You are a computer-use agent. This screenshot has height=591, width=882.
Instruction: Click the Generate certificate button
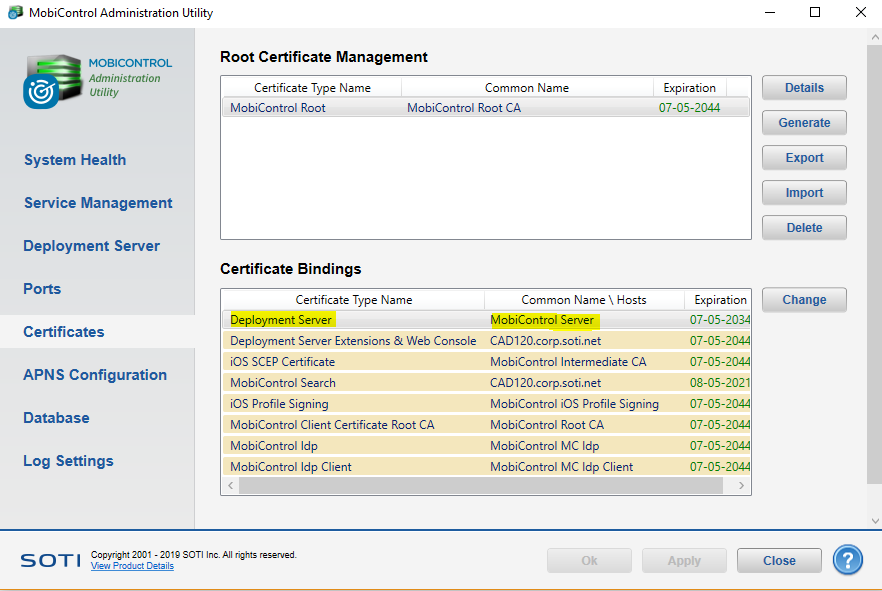point(804,123)
